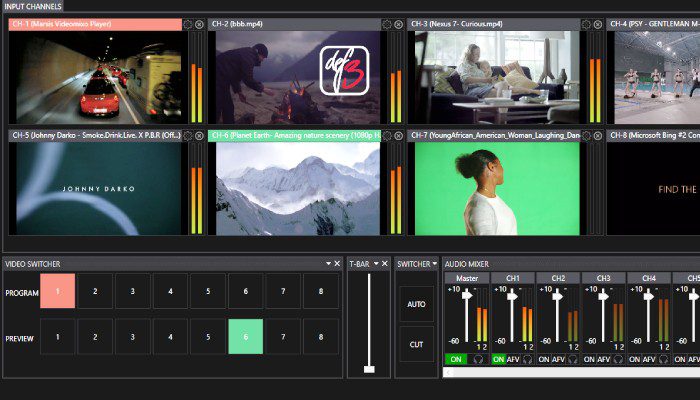Toggle CH1 headphone monitor icon

[x=527, y=359]
